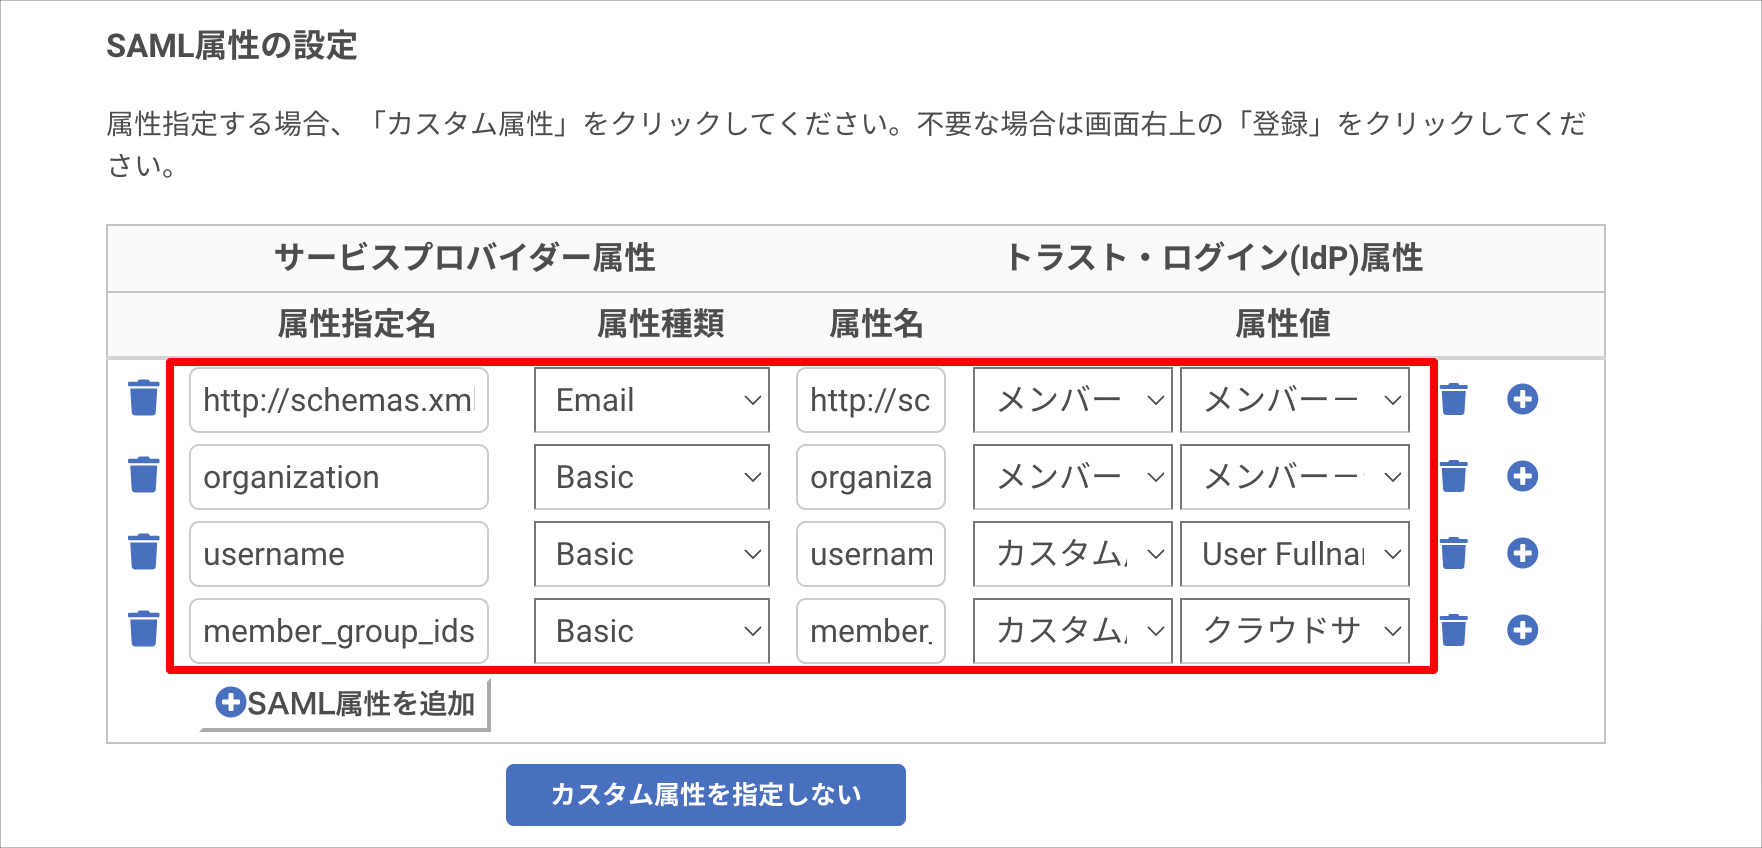
Task: Click right trash icon on Email row
Action: (1454, 399)
